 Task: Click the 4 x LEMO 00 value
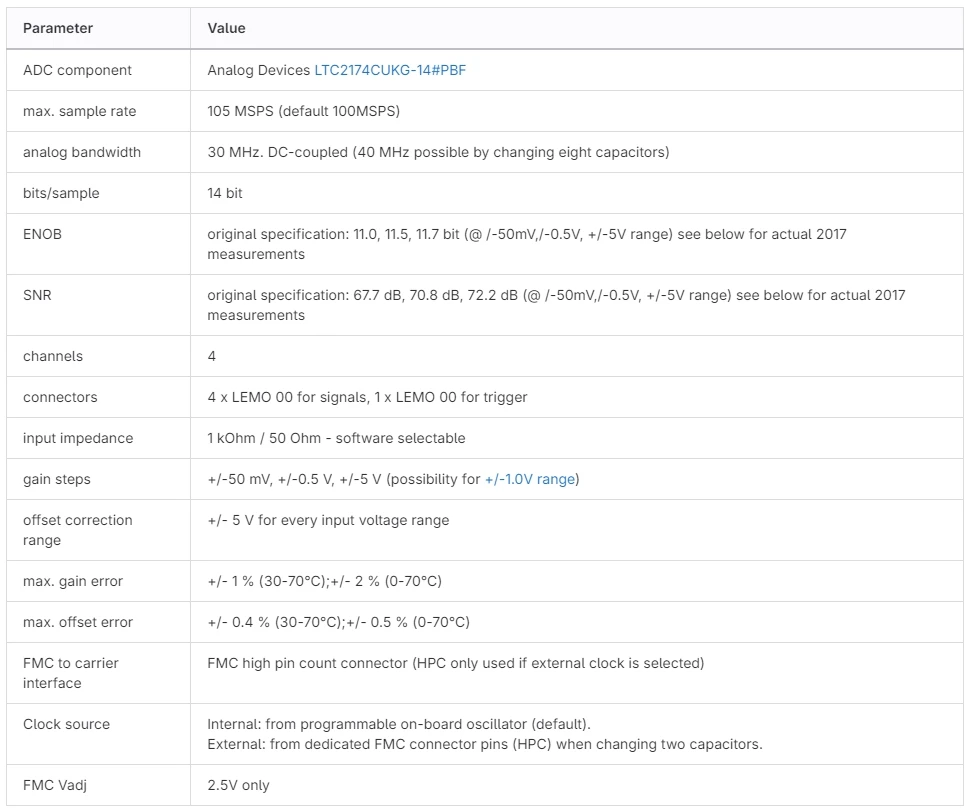[367, 397]
